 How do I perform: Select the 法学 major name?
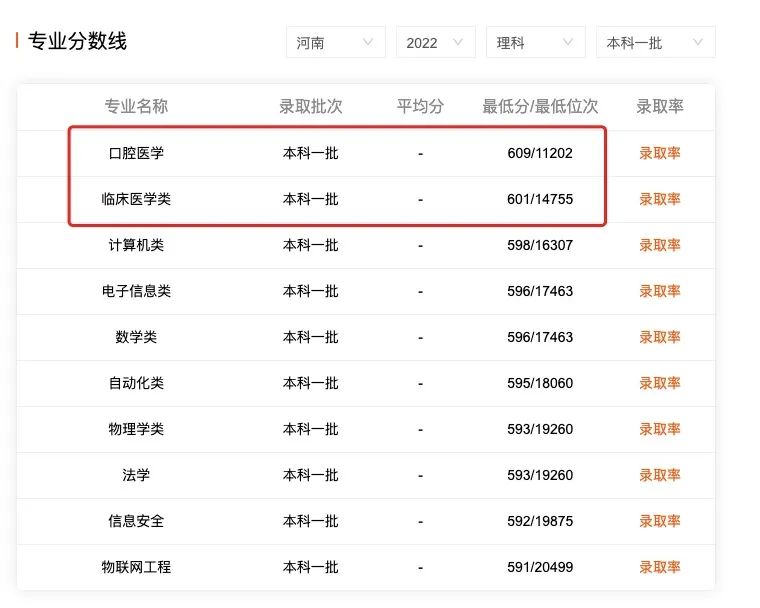click(136, 475)
